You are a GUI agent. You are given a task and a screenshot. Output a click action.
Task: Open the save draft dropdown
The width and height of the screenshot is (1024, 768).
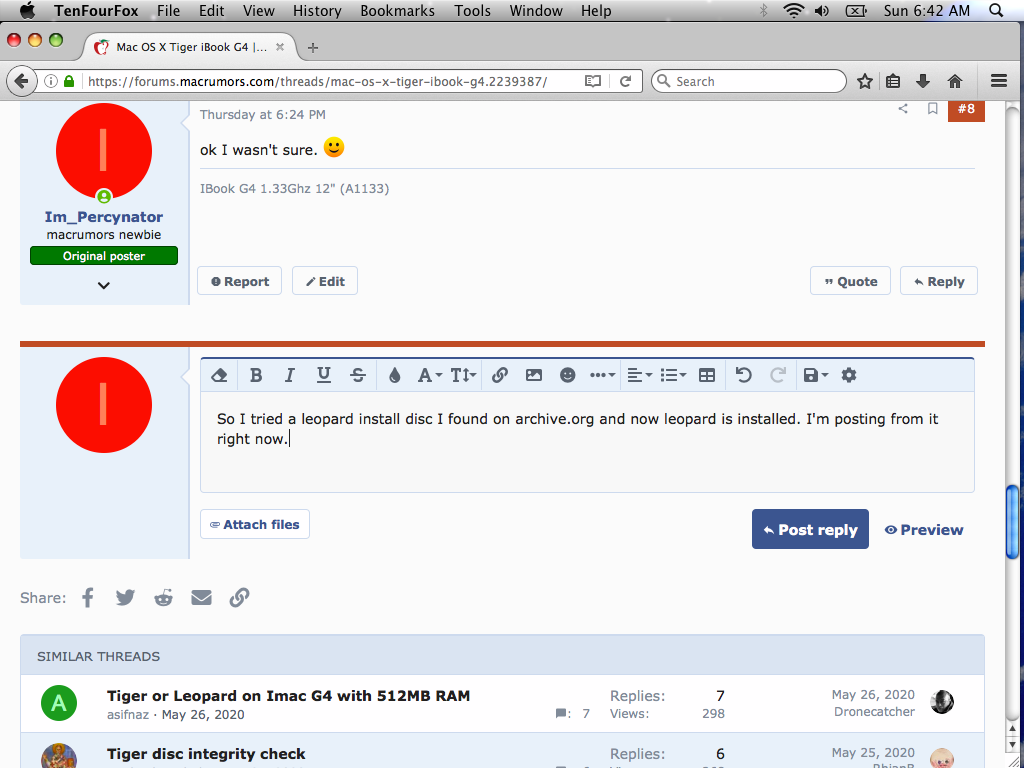click(815, 376)
